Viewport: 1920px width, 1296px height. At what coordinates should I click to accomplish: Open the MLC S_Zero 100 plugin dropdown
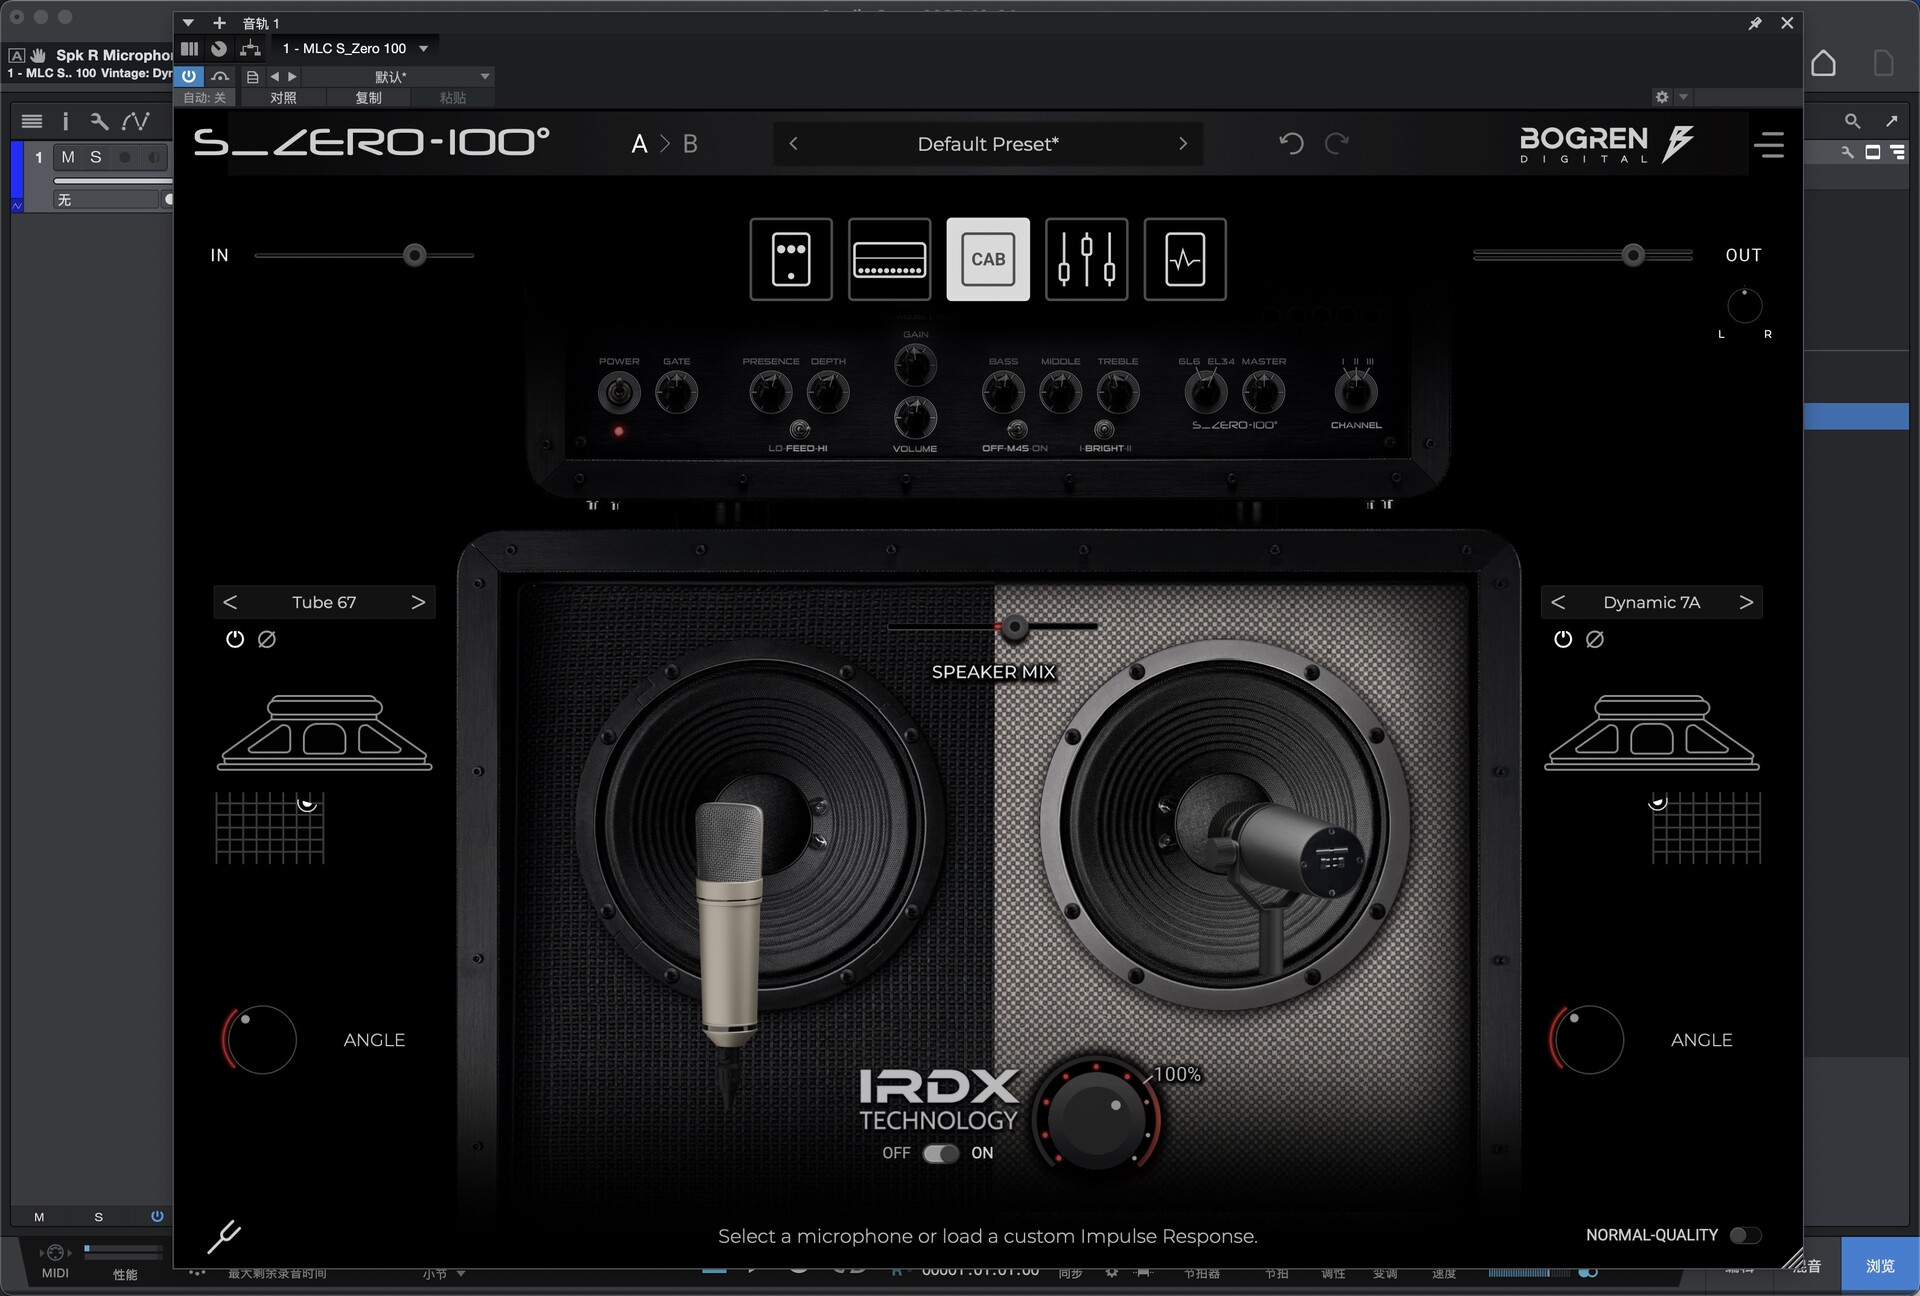coord(355,48)
